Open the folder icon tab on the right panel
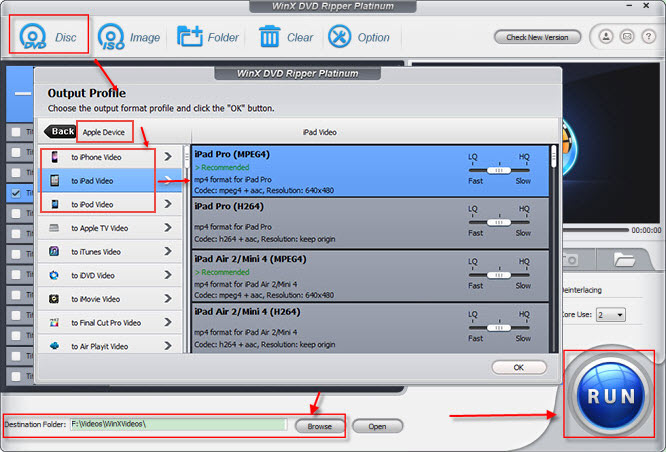The height and width of the screenshot is (452, 666). tap(624, 260)
